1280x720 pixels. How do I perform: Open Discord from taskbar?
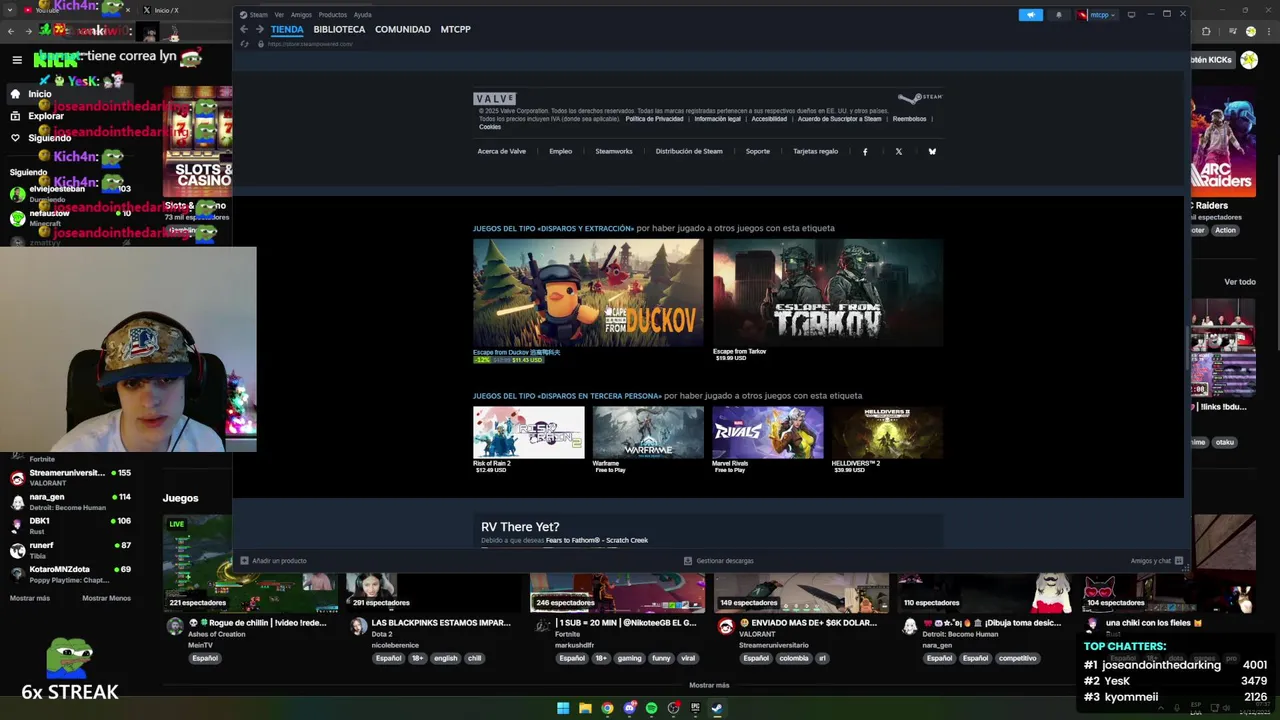(629, 708)
